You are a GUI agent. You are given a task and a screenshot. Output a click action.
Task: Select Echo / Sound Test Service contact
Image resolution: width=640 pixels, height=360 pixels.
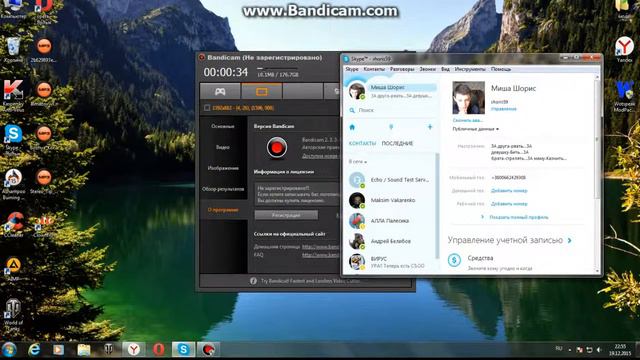pos(391,180)
